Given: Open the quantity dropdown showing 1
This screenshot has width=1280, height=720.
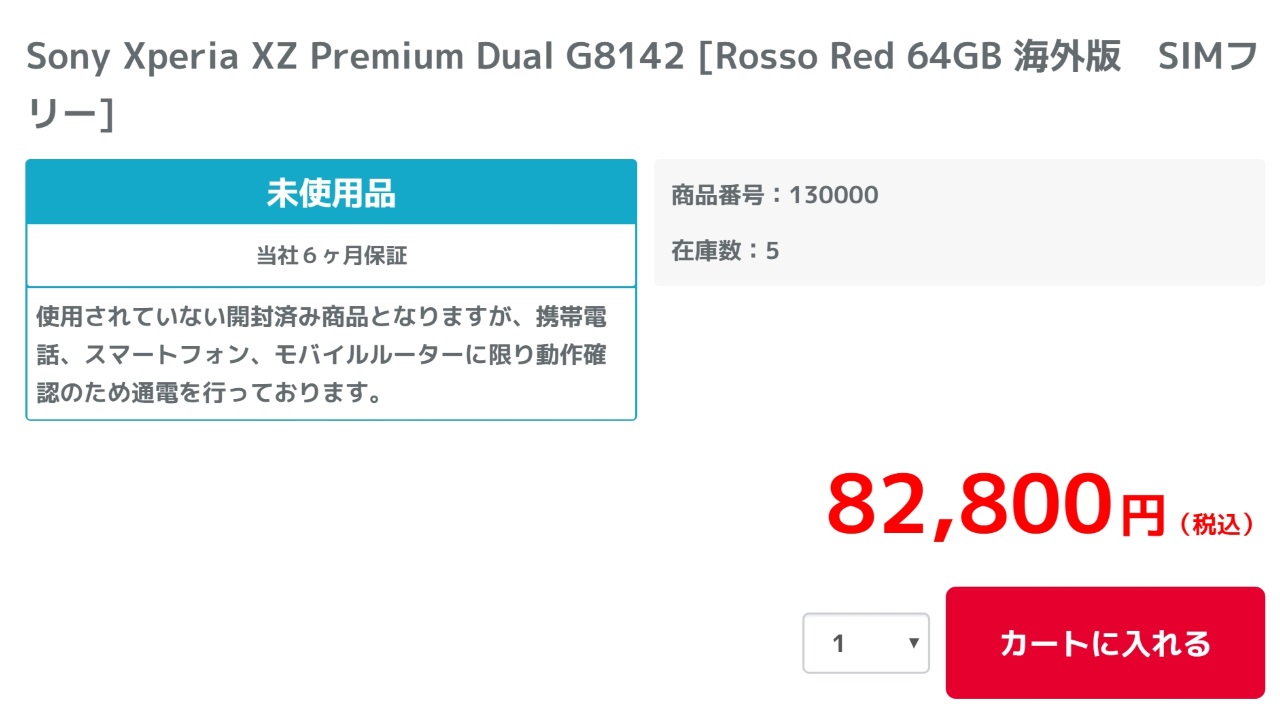Looking at the screenshot, I should click(x=865, y=643).
